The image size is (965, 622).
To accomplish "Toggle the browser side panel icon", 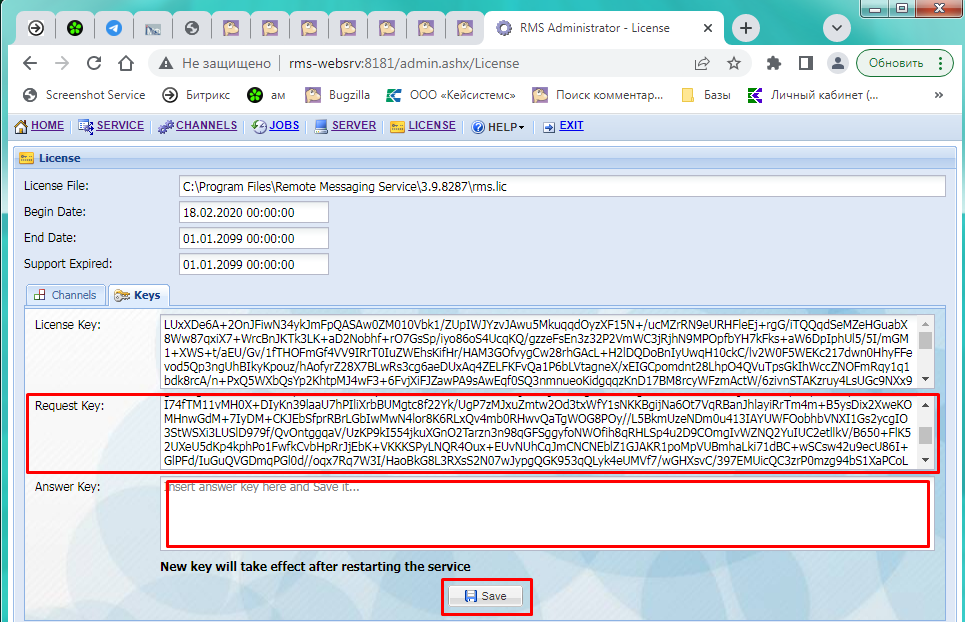I will [806, 63].
